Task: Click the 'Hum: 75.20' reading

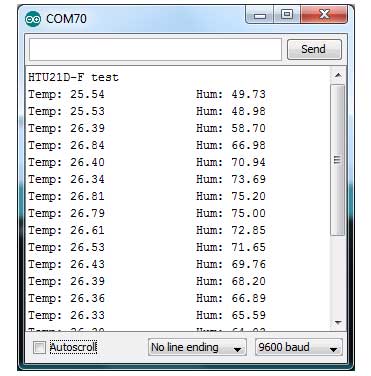Action: point(231,196)
